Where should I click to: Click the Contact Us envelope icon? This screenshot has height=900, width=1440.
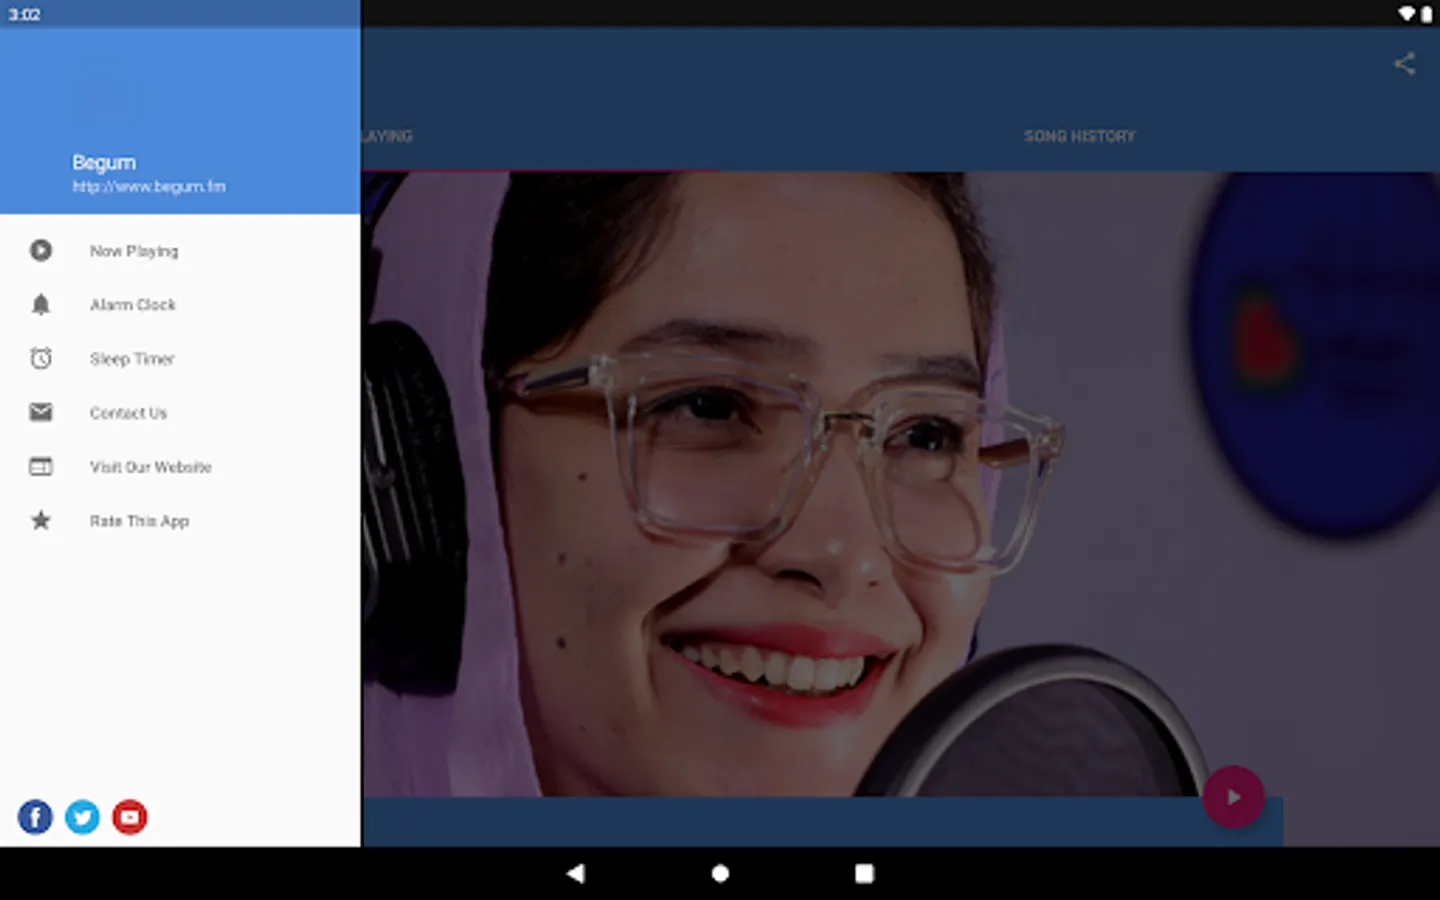coord(41,412)
